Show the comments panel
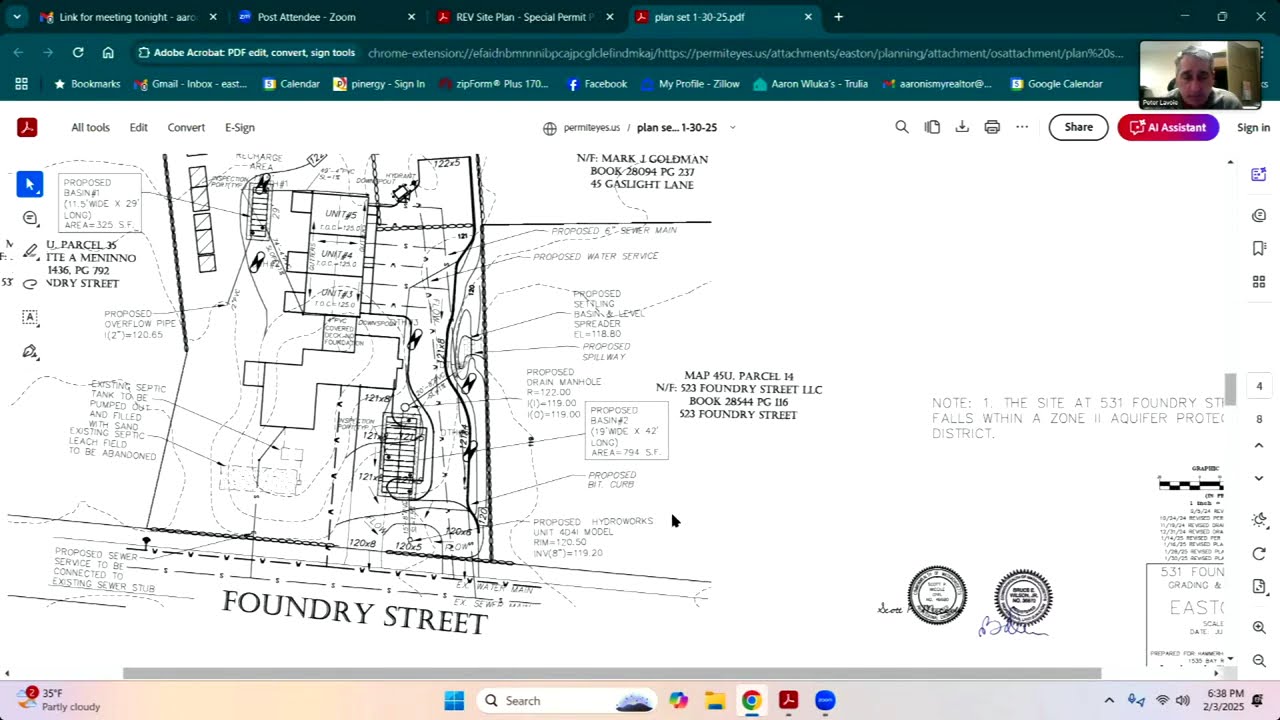This screenshot has width=1280, height=720. pos(1259,215)
